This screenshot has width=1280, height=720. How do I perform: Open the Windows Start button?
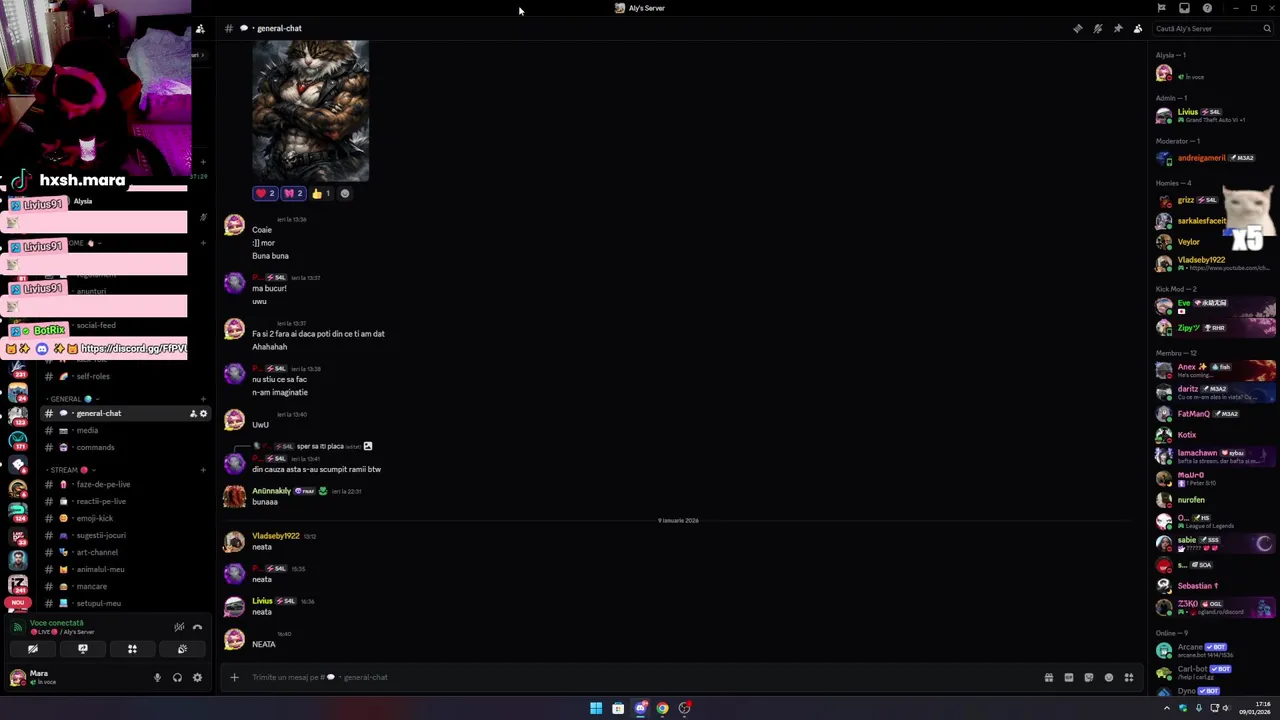[x=596, y=708]
